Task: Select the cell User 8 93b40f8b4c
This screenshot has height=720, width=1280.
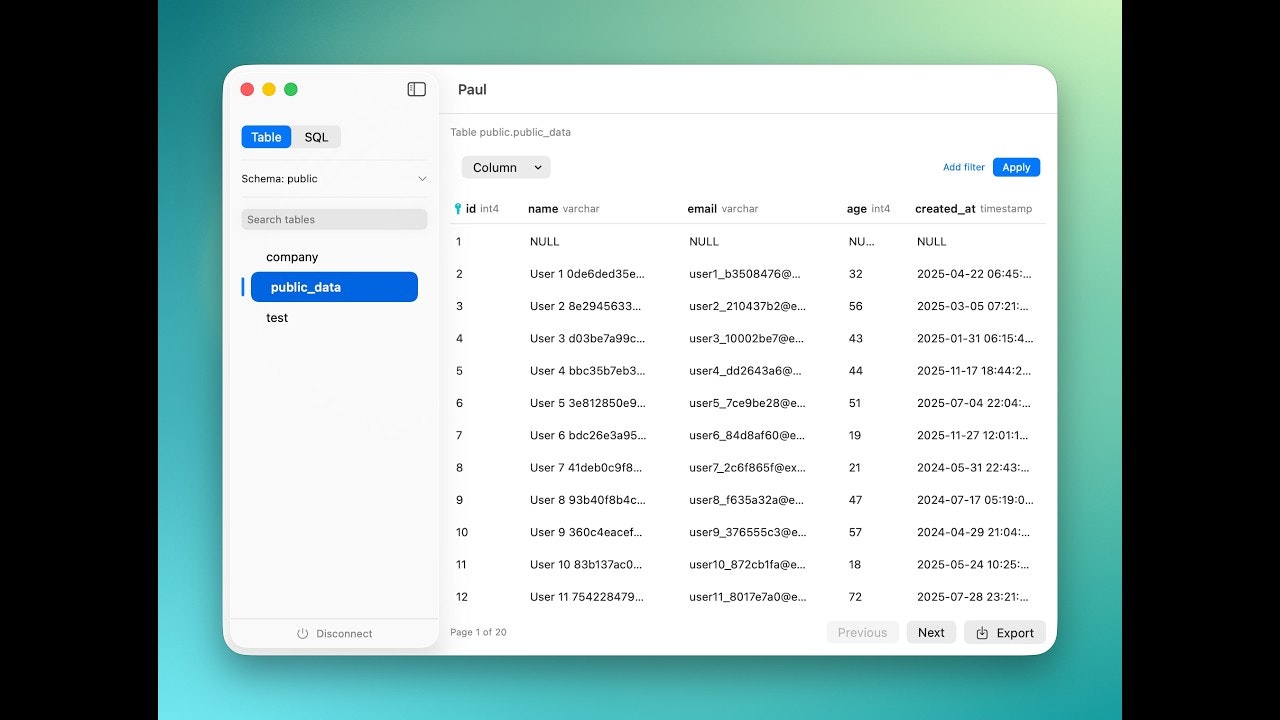Action: coord(588,500)
